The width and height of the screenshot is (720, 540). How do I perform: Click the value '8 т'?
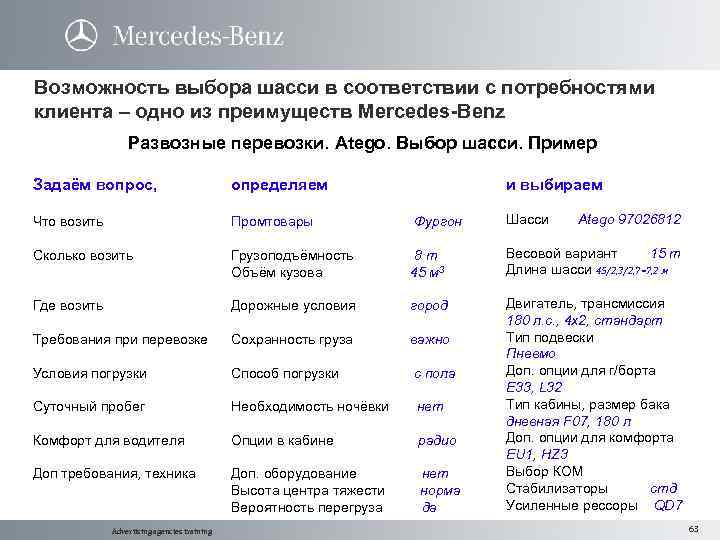426,255
